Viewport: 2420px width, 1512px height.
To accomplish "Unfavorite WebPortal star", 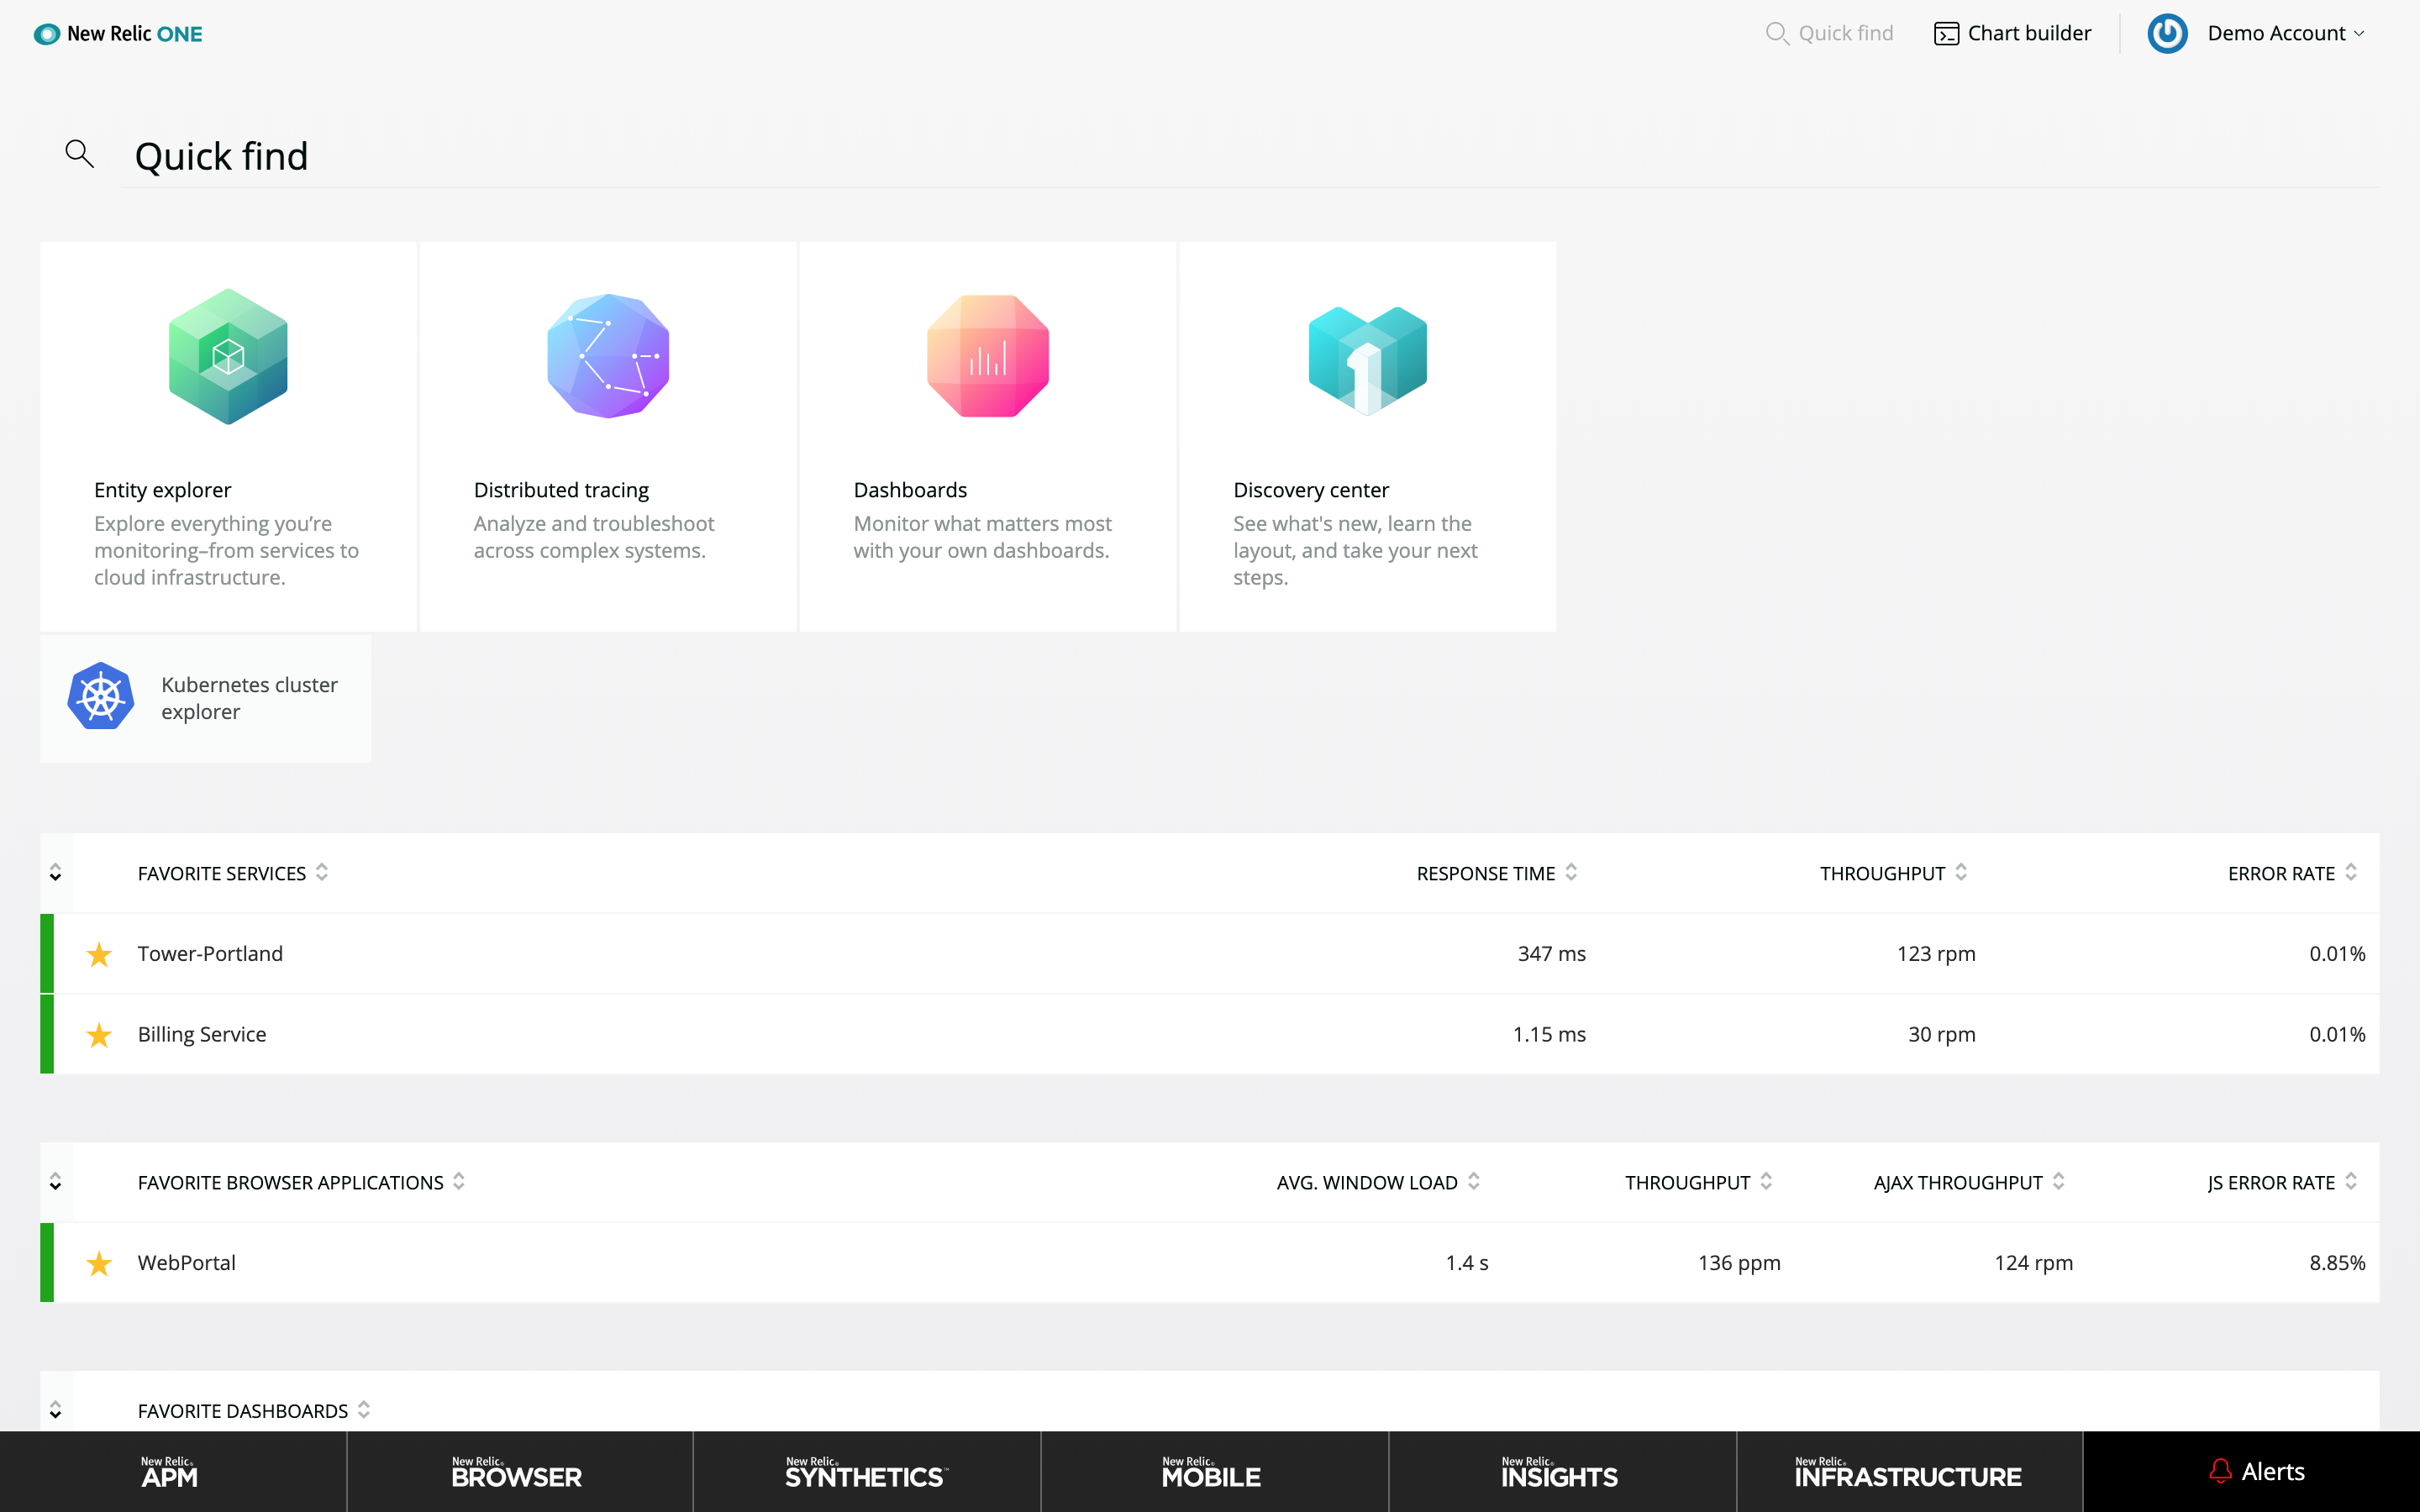I will pyautogui.click(x=99, y=1263).
